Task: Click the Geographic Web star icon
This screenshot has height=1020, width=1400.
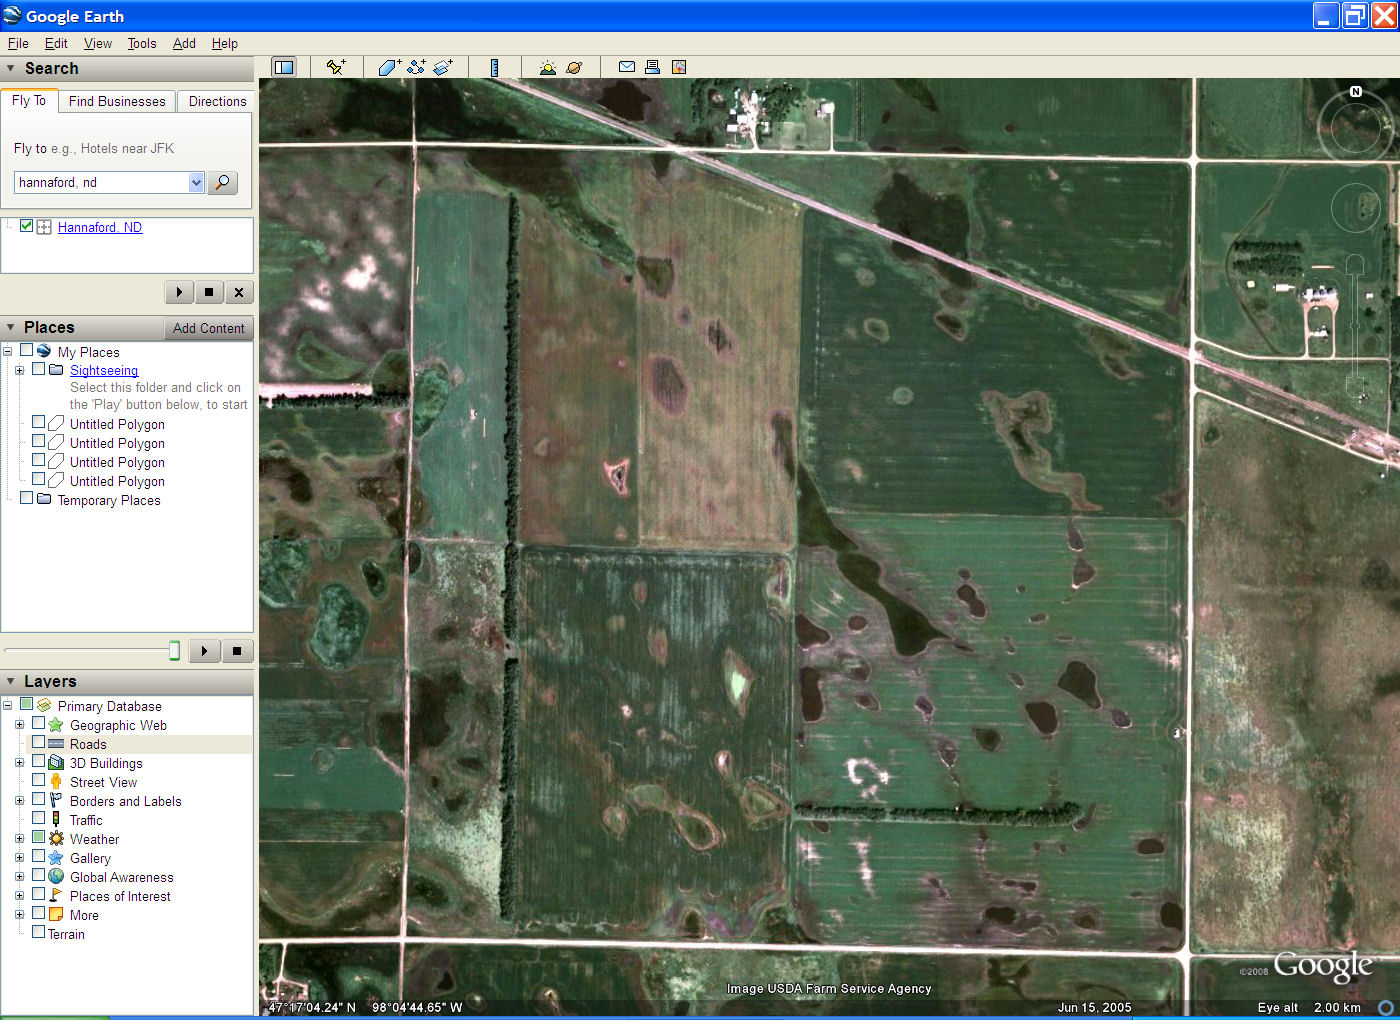Action: pyautogui.click(x=56, y=725)
